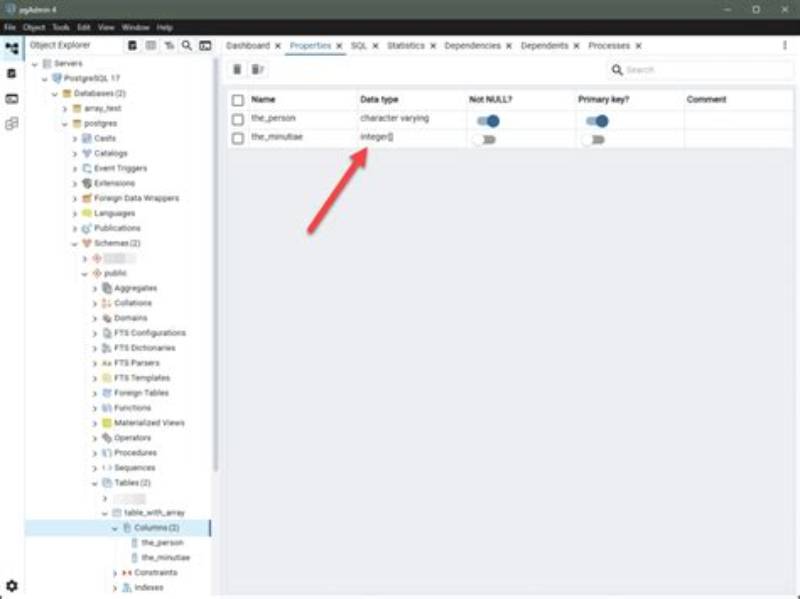Image resolution: width=800 pixels, height=599 pixels.
Task: Collapse the Tables (2) node
Action: [x=95, y=483]
